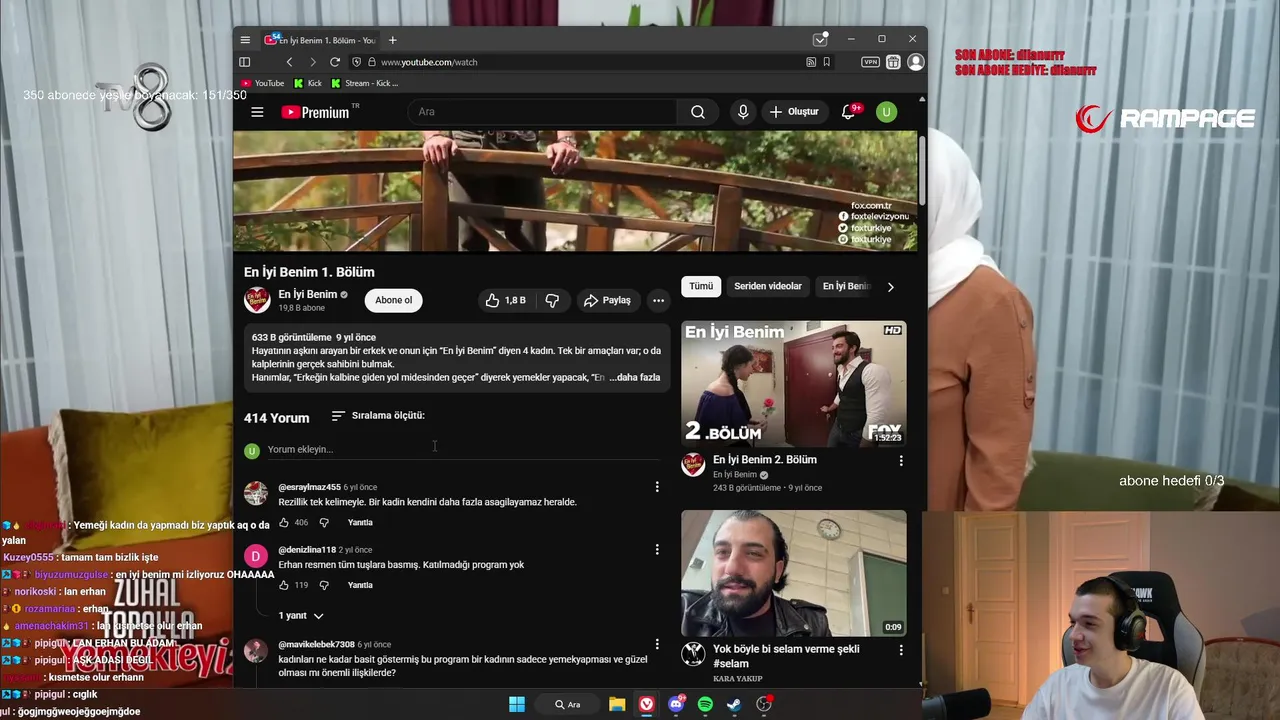
Task: Open the Kick bookmark
Action: [308, 83]
